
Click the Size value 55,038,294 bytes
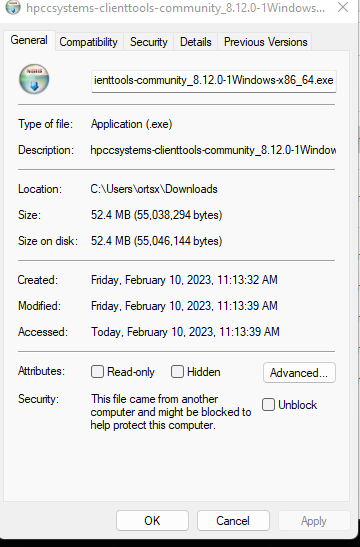pos(157,215)
